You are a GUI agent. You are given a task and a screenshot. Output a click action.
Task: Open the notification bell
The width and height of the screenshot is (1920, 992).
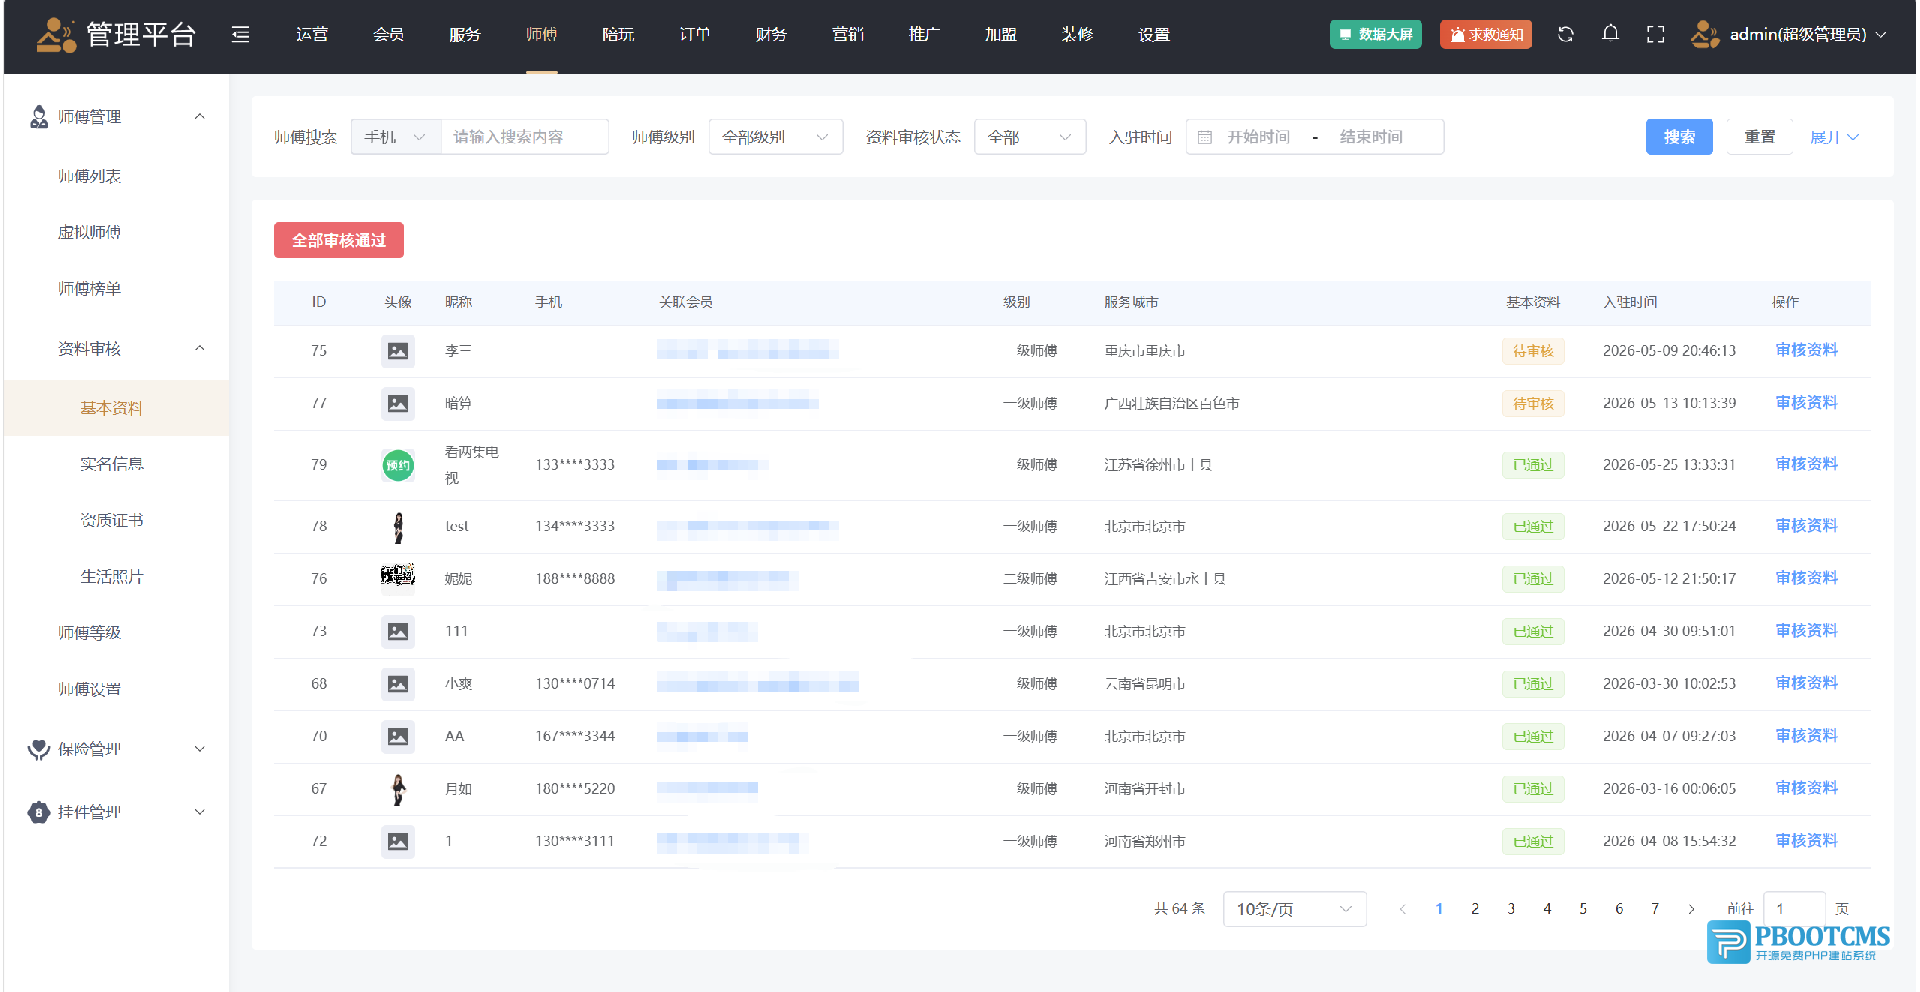click(1610, 34)
